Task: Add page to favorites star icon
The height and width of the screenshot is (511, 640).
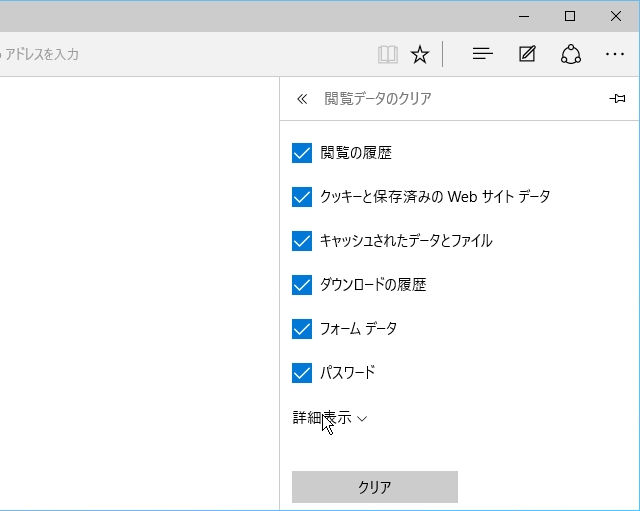Action: click(420, 54)
